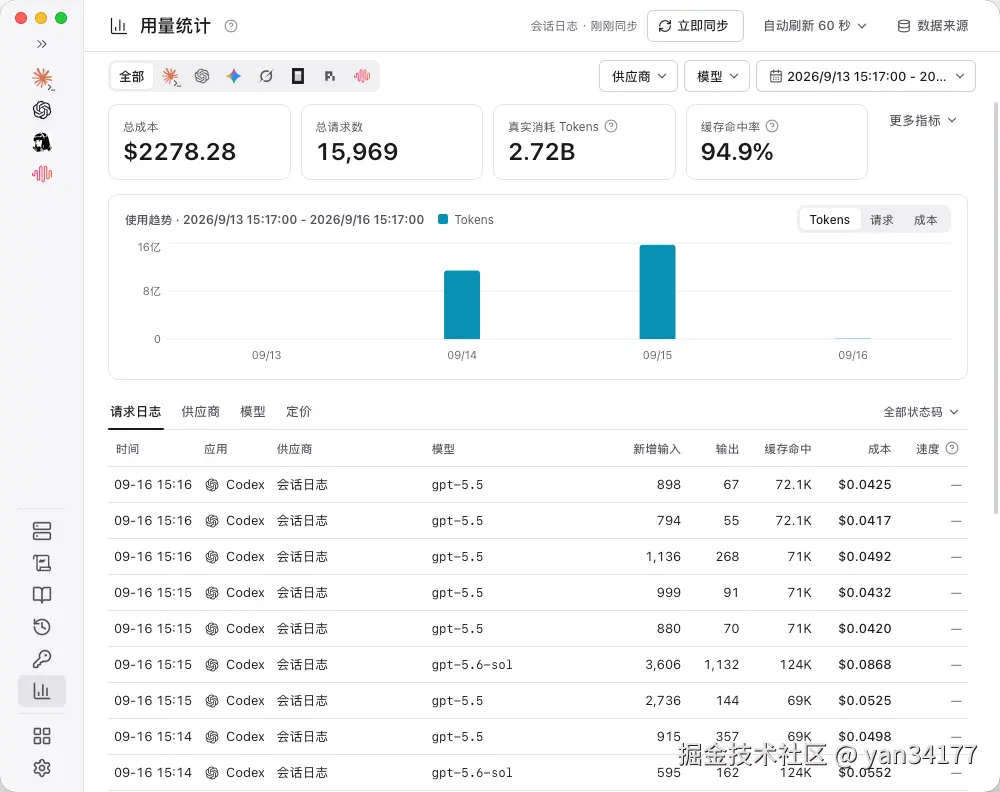Click the 立即同步 sync button
1000x792 pixels.
[x=695, y=26]
